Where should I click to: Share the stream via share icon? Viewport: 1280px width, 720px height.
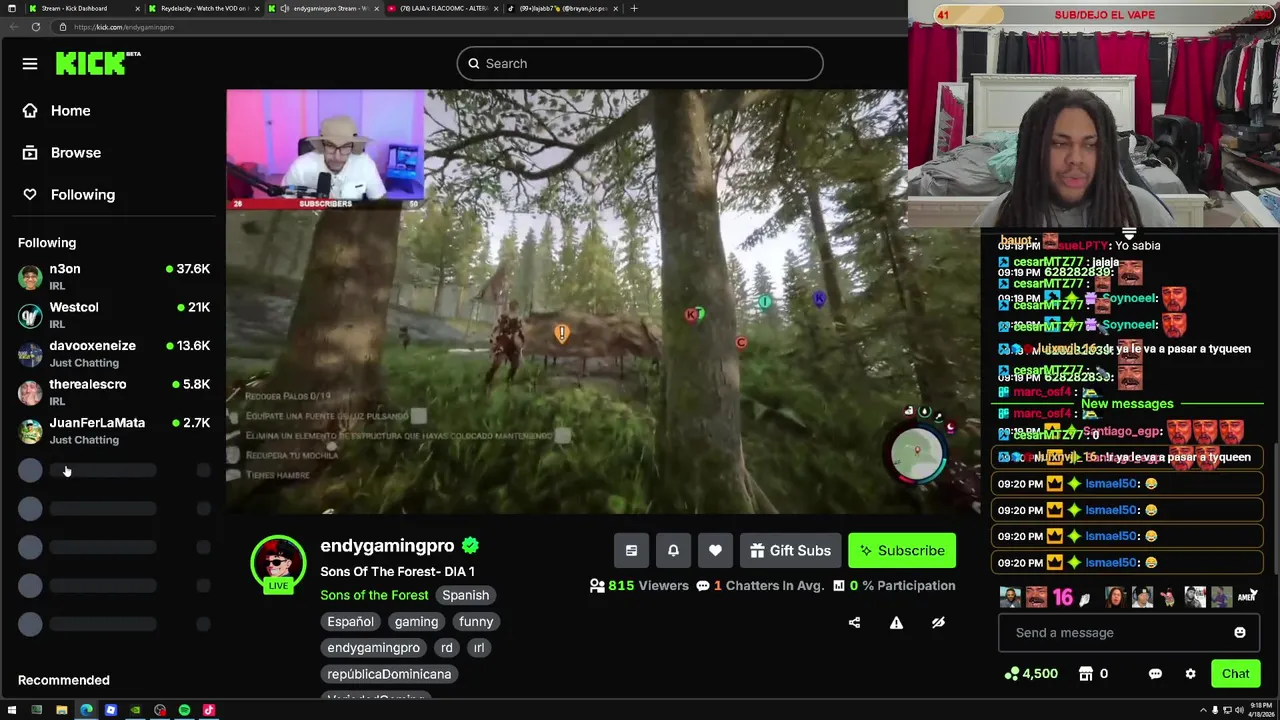(x=854, y=623)
